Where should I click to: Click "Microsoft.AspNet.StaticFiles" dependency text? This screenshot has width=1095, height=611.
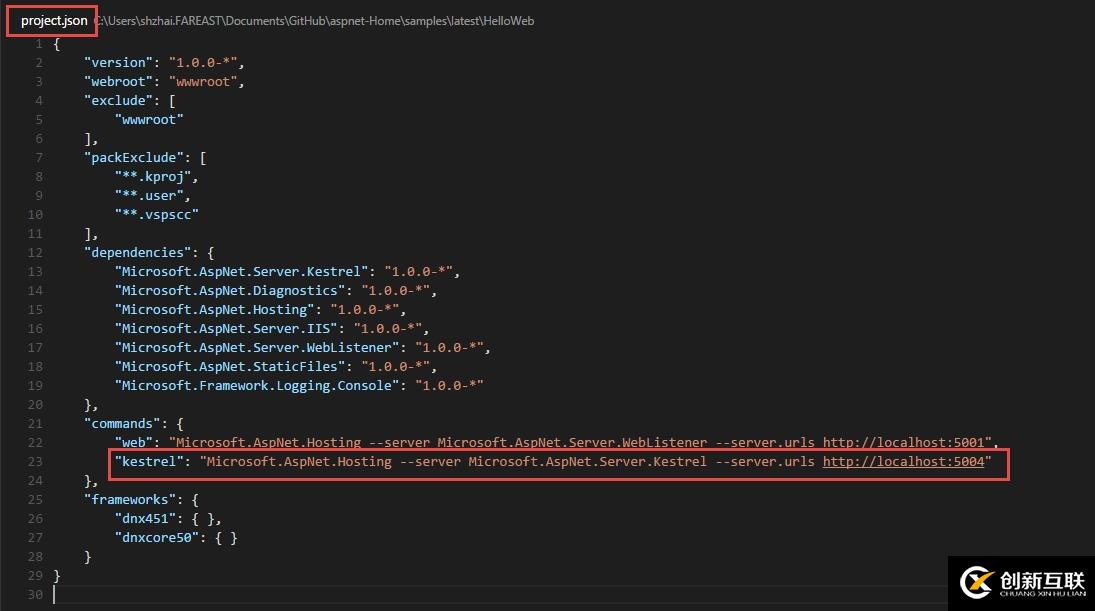230,366
